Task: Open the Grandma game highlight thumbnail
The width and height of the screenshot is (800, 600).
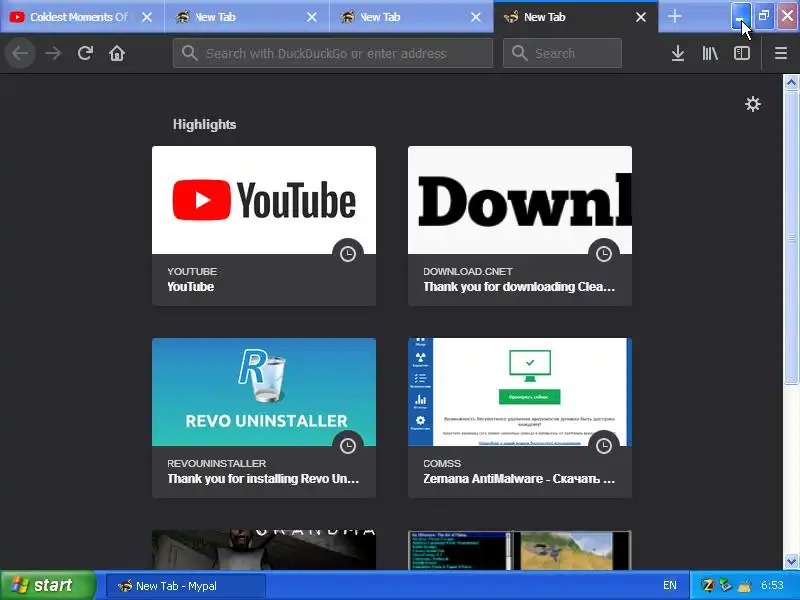Action: [x=264, y=549]
